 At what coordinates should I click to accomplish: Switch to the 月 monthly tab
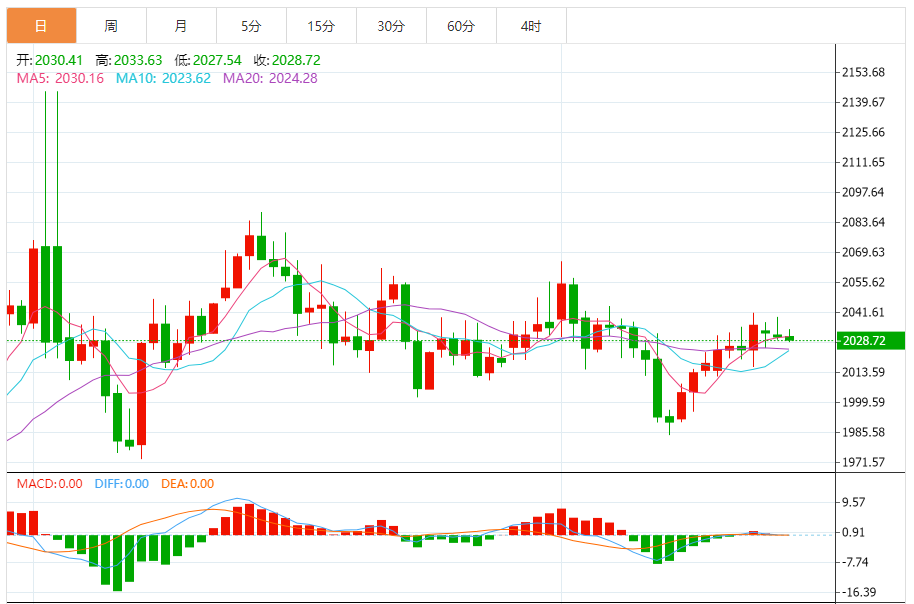tap(181, 26)
